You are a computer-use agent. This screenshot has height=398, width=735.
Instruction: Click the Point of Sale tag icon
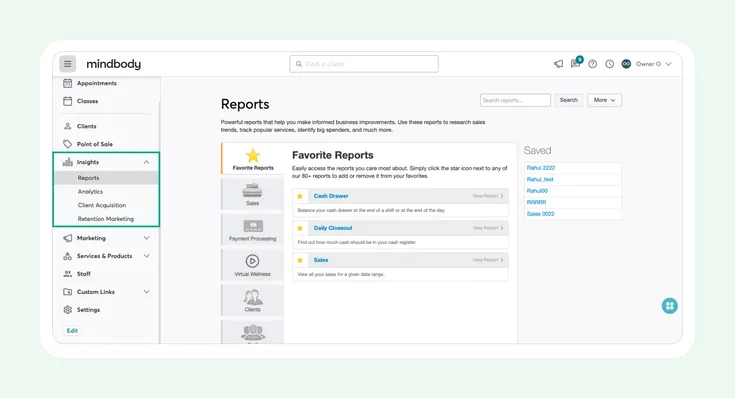tap(68, 144)
